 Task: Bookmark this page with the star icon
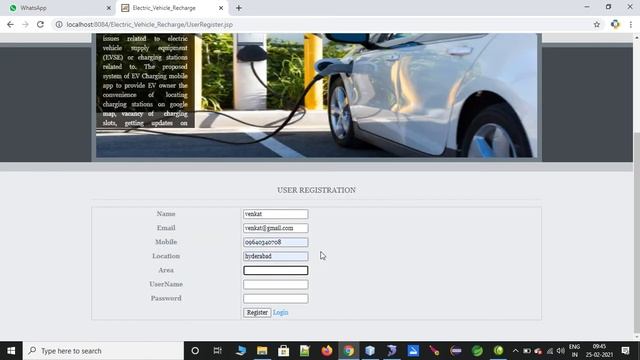coord(597,24)
